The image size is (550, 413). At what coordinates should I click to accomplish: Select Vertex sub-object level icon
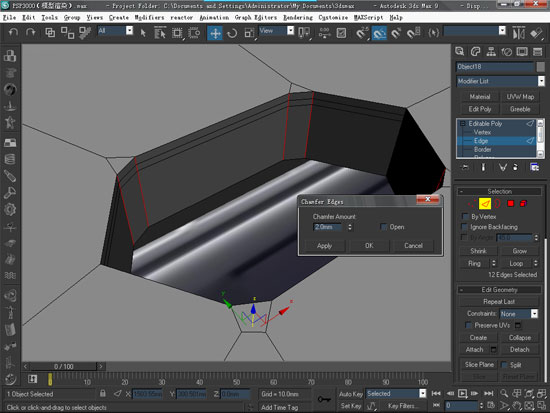coord(471,204)
